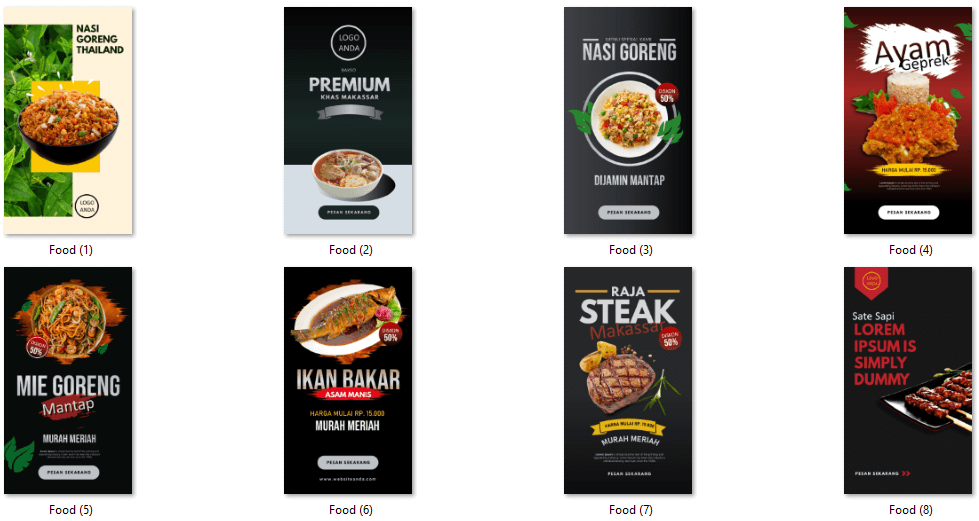Select the Food (5) Mie Goreng thumbnail
Image resolution: width=979 pixels, height=521 pixels.
click(68, 380)
